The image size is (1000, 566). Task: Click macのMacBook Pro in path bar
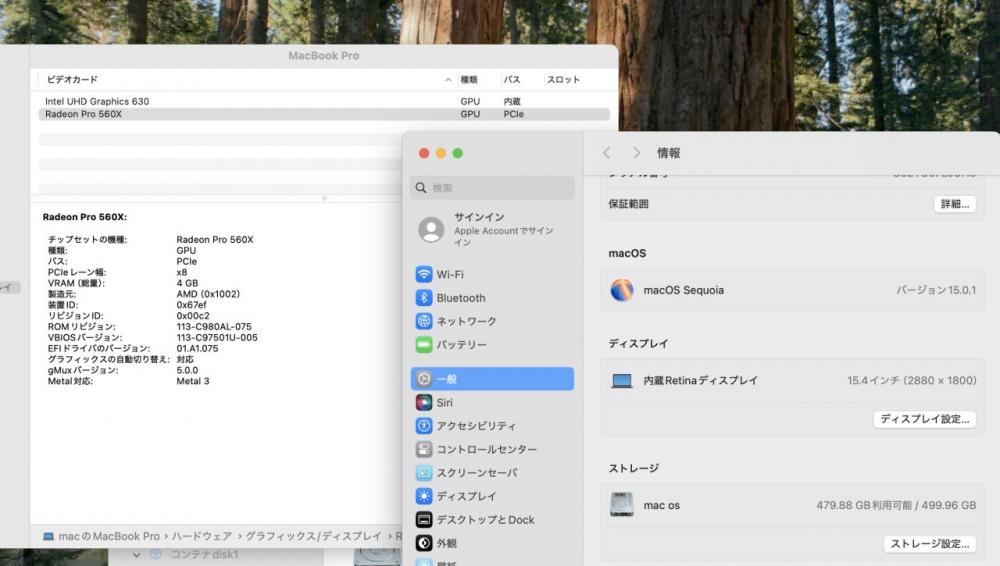[109, 537]
